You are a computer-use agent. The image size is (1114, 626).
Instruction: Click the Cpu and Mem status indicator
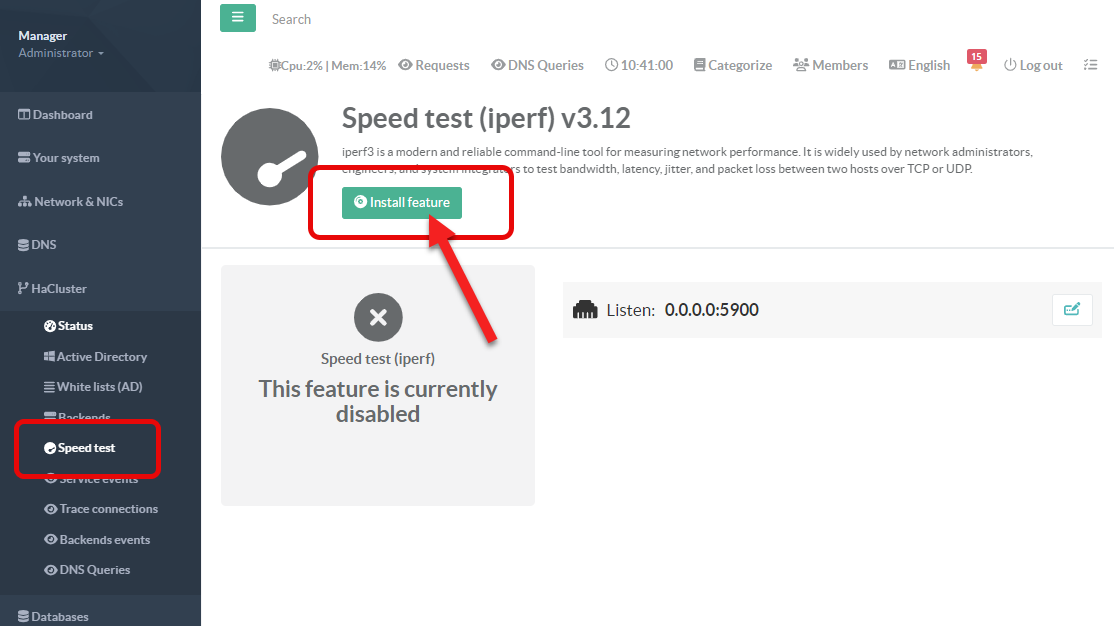pos(327,65)
